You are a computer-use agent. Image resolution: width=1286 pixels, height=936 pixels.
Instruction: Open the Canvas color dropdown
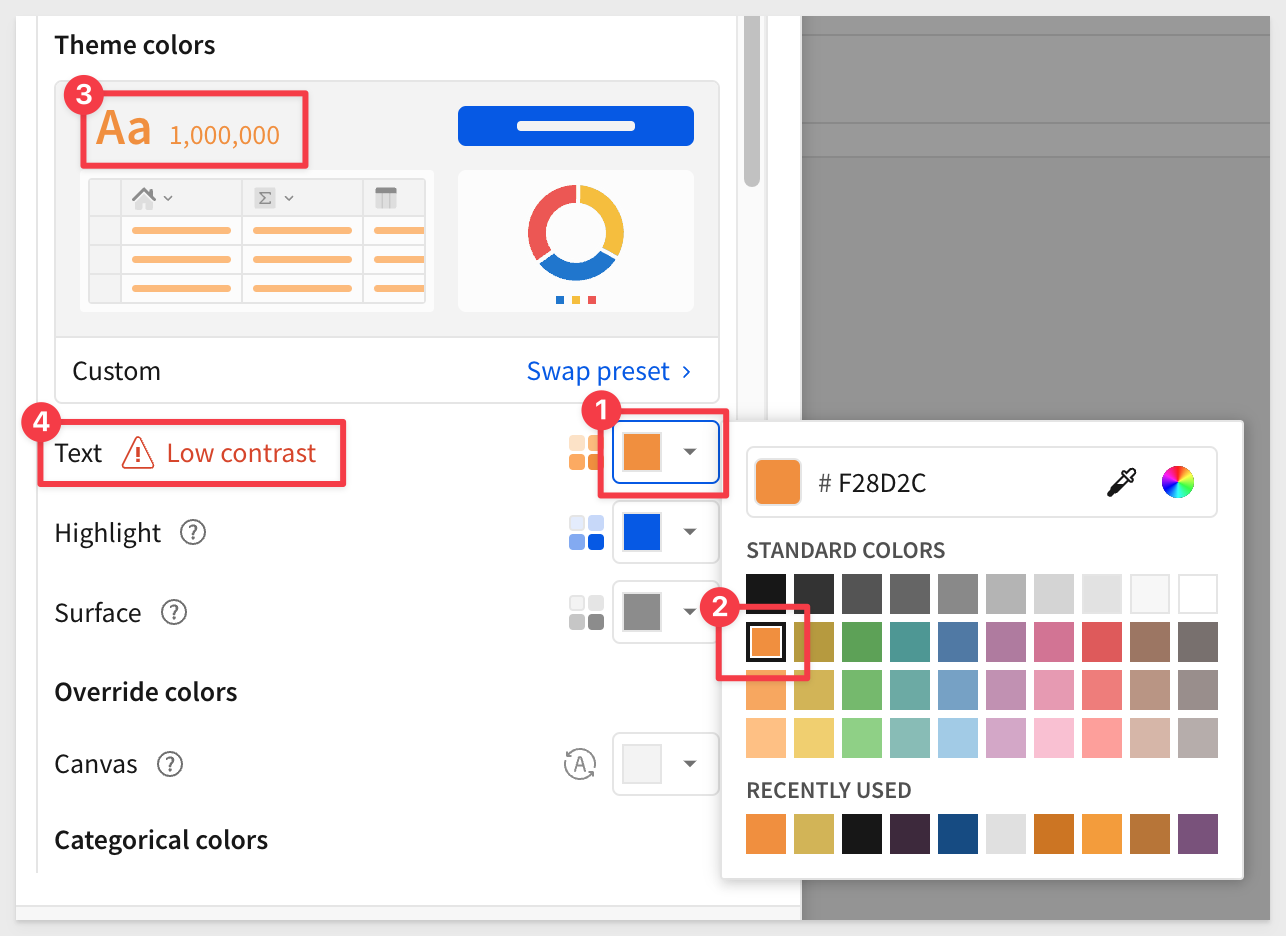(666, 764)
